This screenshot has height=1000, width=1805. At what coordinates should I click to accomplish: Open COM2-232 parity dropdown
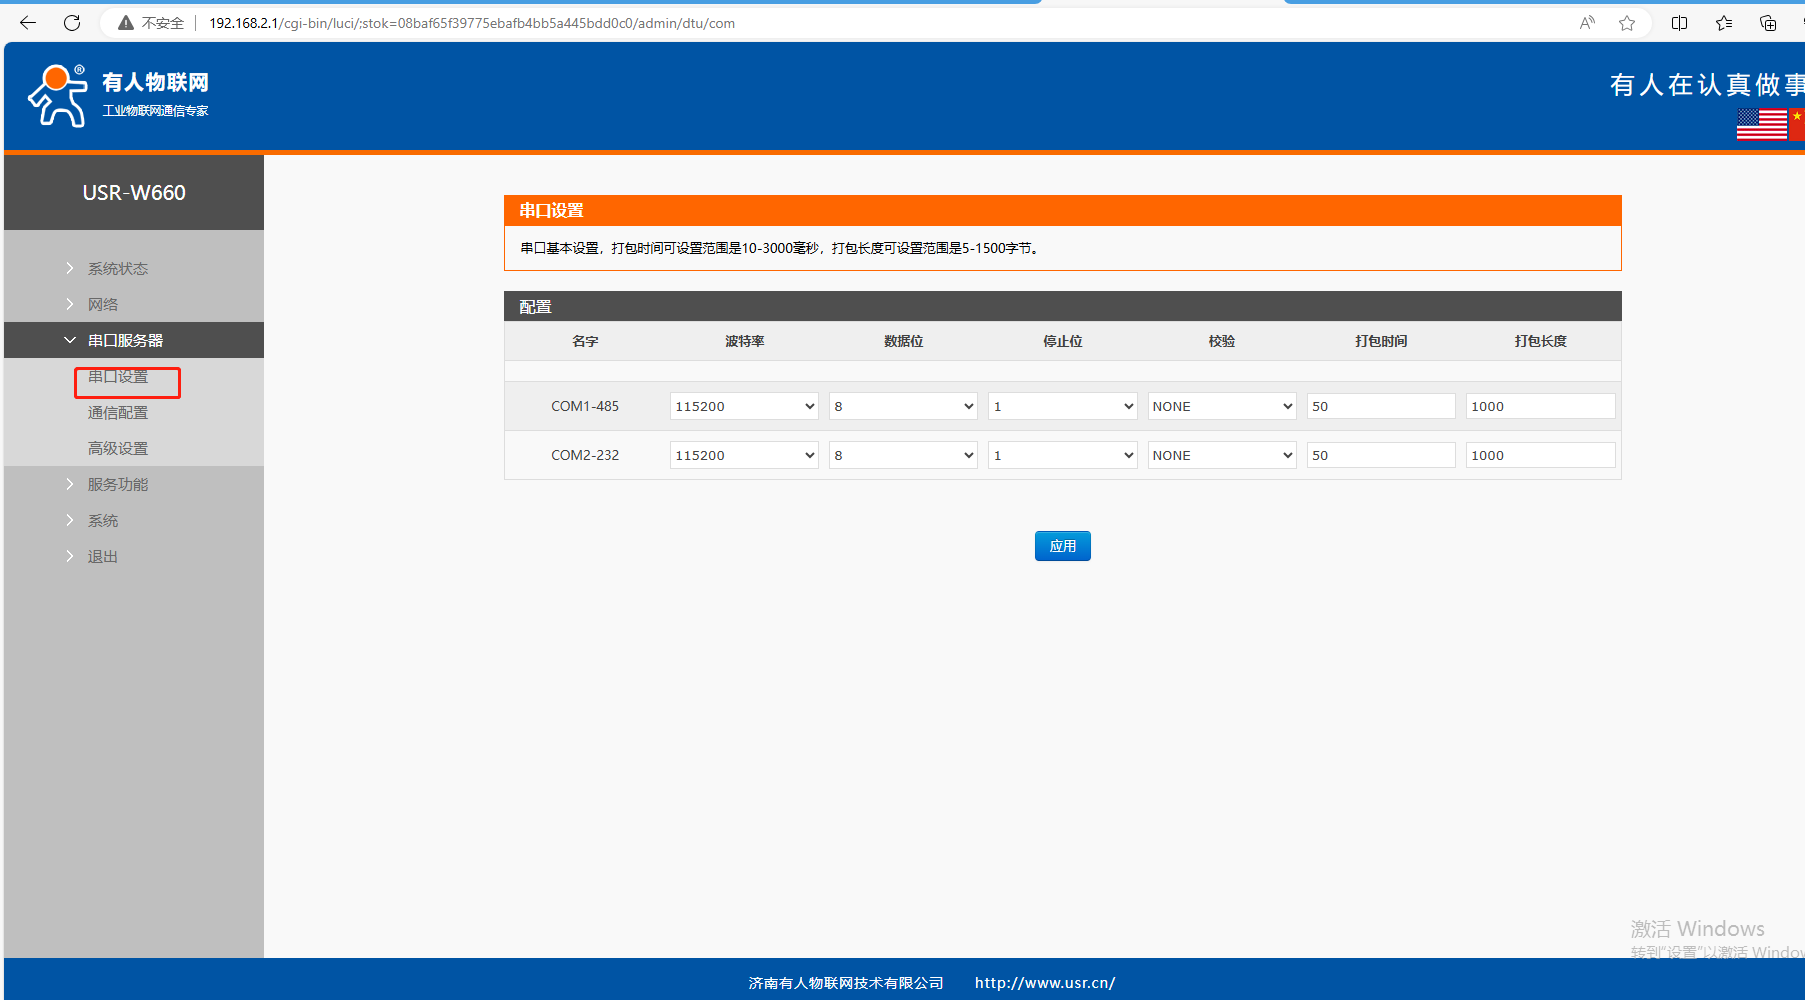point(1221,455)
